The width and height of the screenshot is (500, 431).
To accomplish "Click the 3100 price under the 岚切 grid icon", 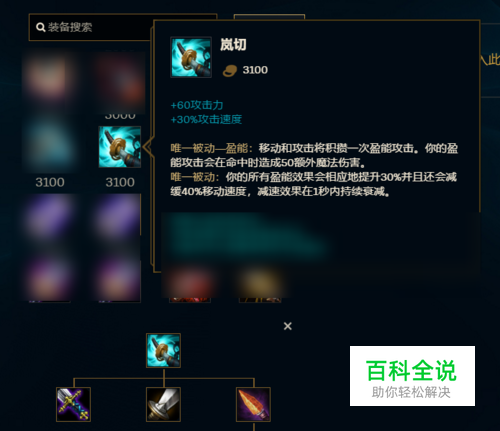I will coord(120,182).
